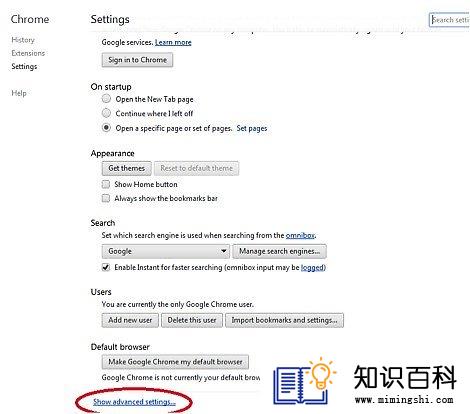Open the Learn more link
This screenshot has height=414, width=470.
[173, 42]
